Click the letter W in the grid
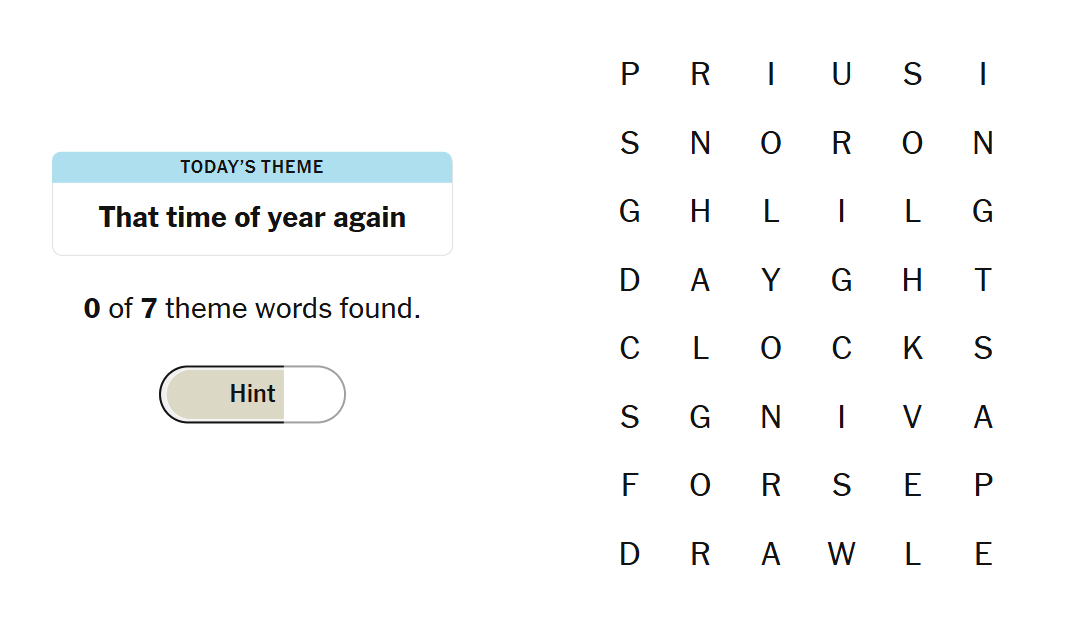This screenshot has height=634, width=1067. tap(841, 554)
